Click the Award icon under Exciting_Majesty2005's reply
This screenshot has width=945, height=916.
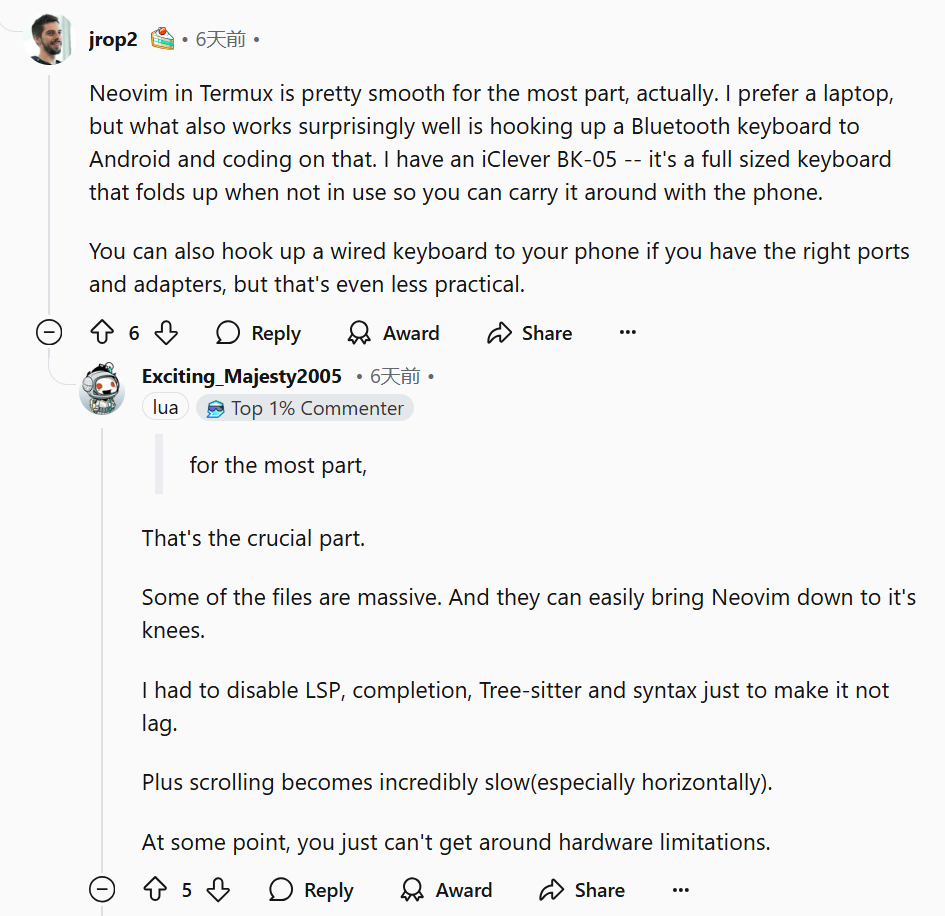click(x=412, y=889)
